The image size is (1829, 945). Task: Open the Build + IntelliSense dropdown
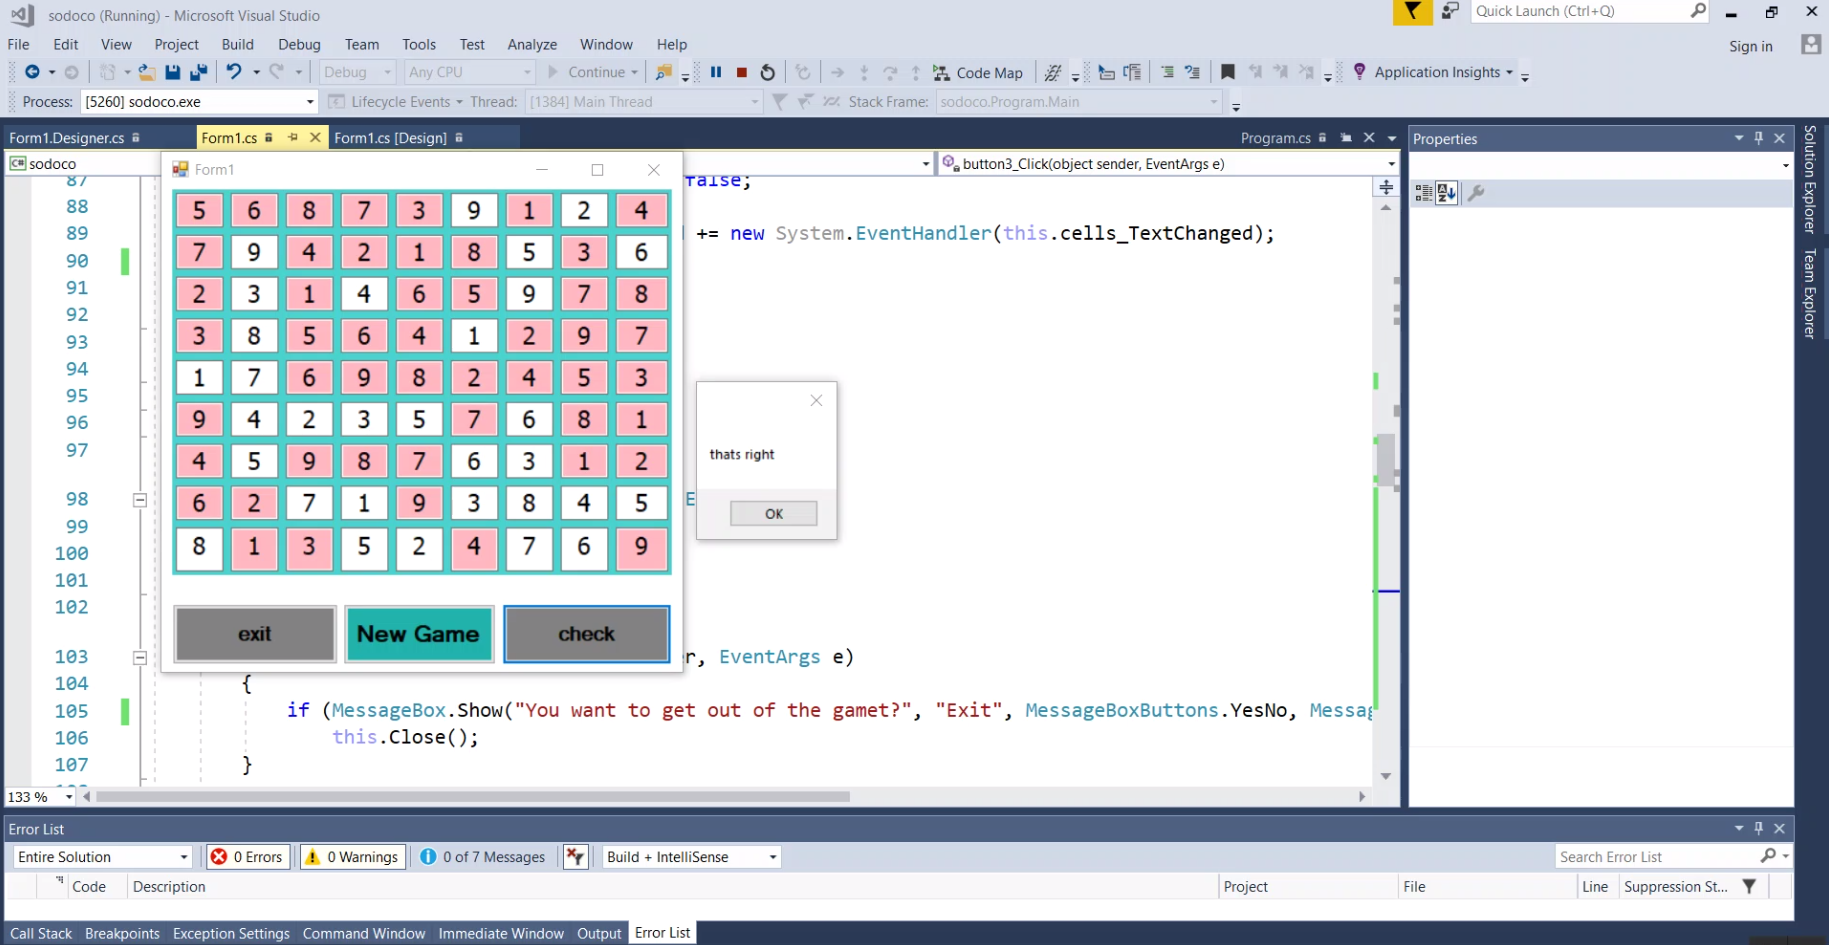click(x=690, y=857)
